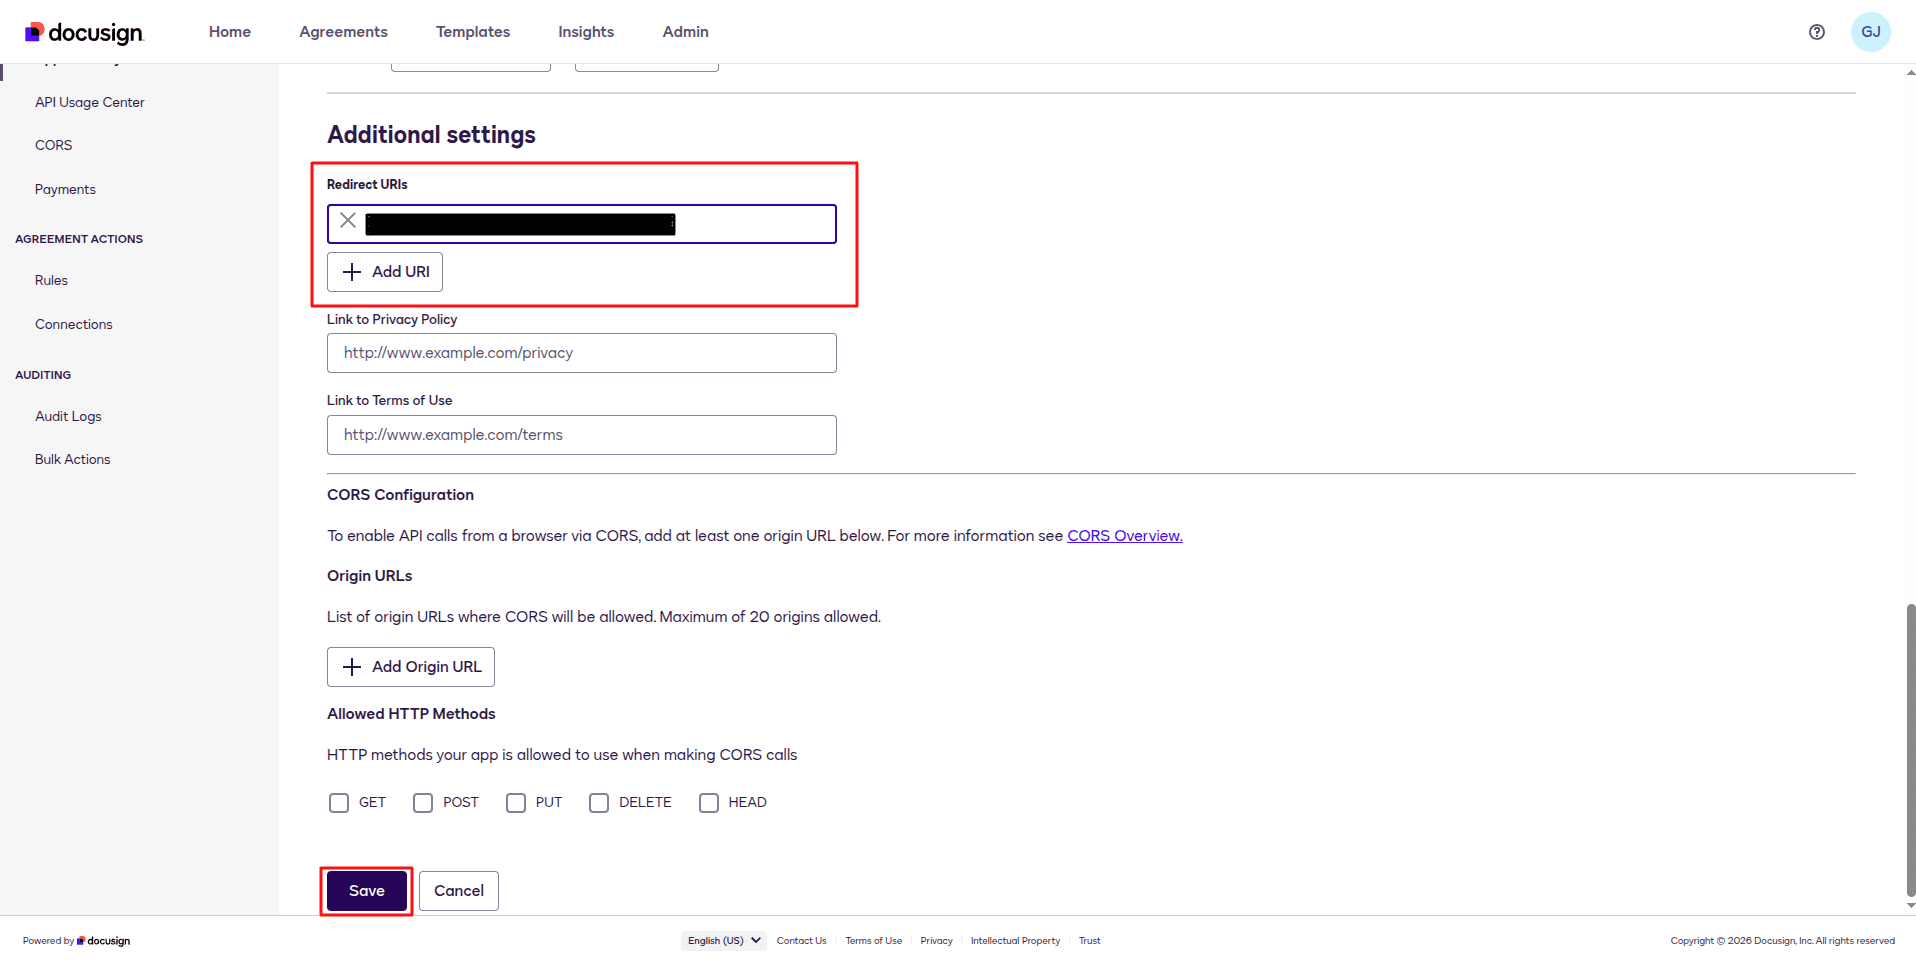Check the PUT method checkbox
This screenshot has width=1916, height=965.
tap(516, 803)
